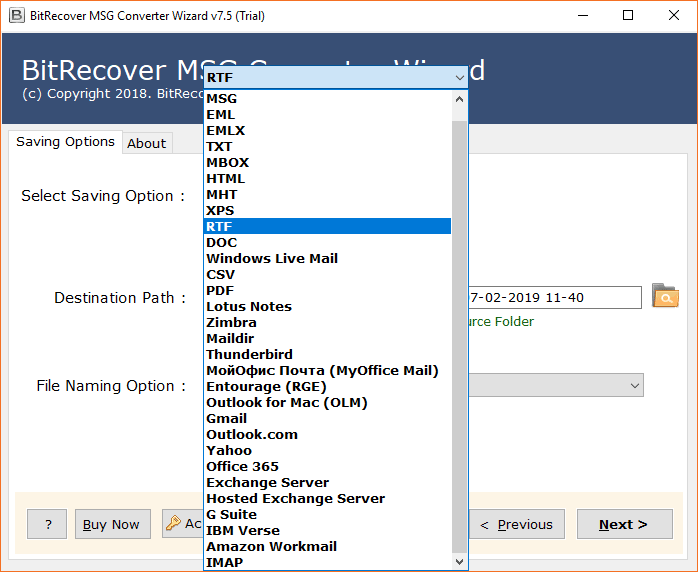Click the Next > button
698x572 pixels.
[625, 524]
